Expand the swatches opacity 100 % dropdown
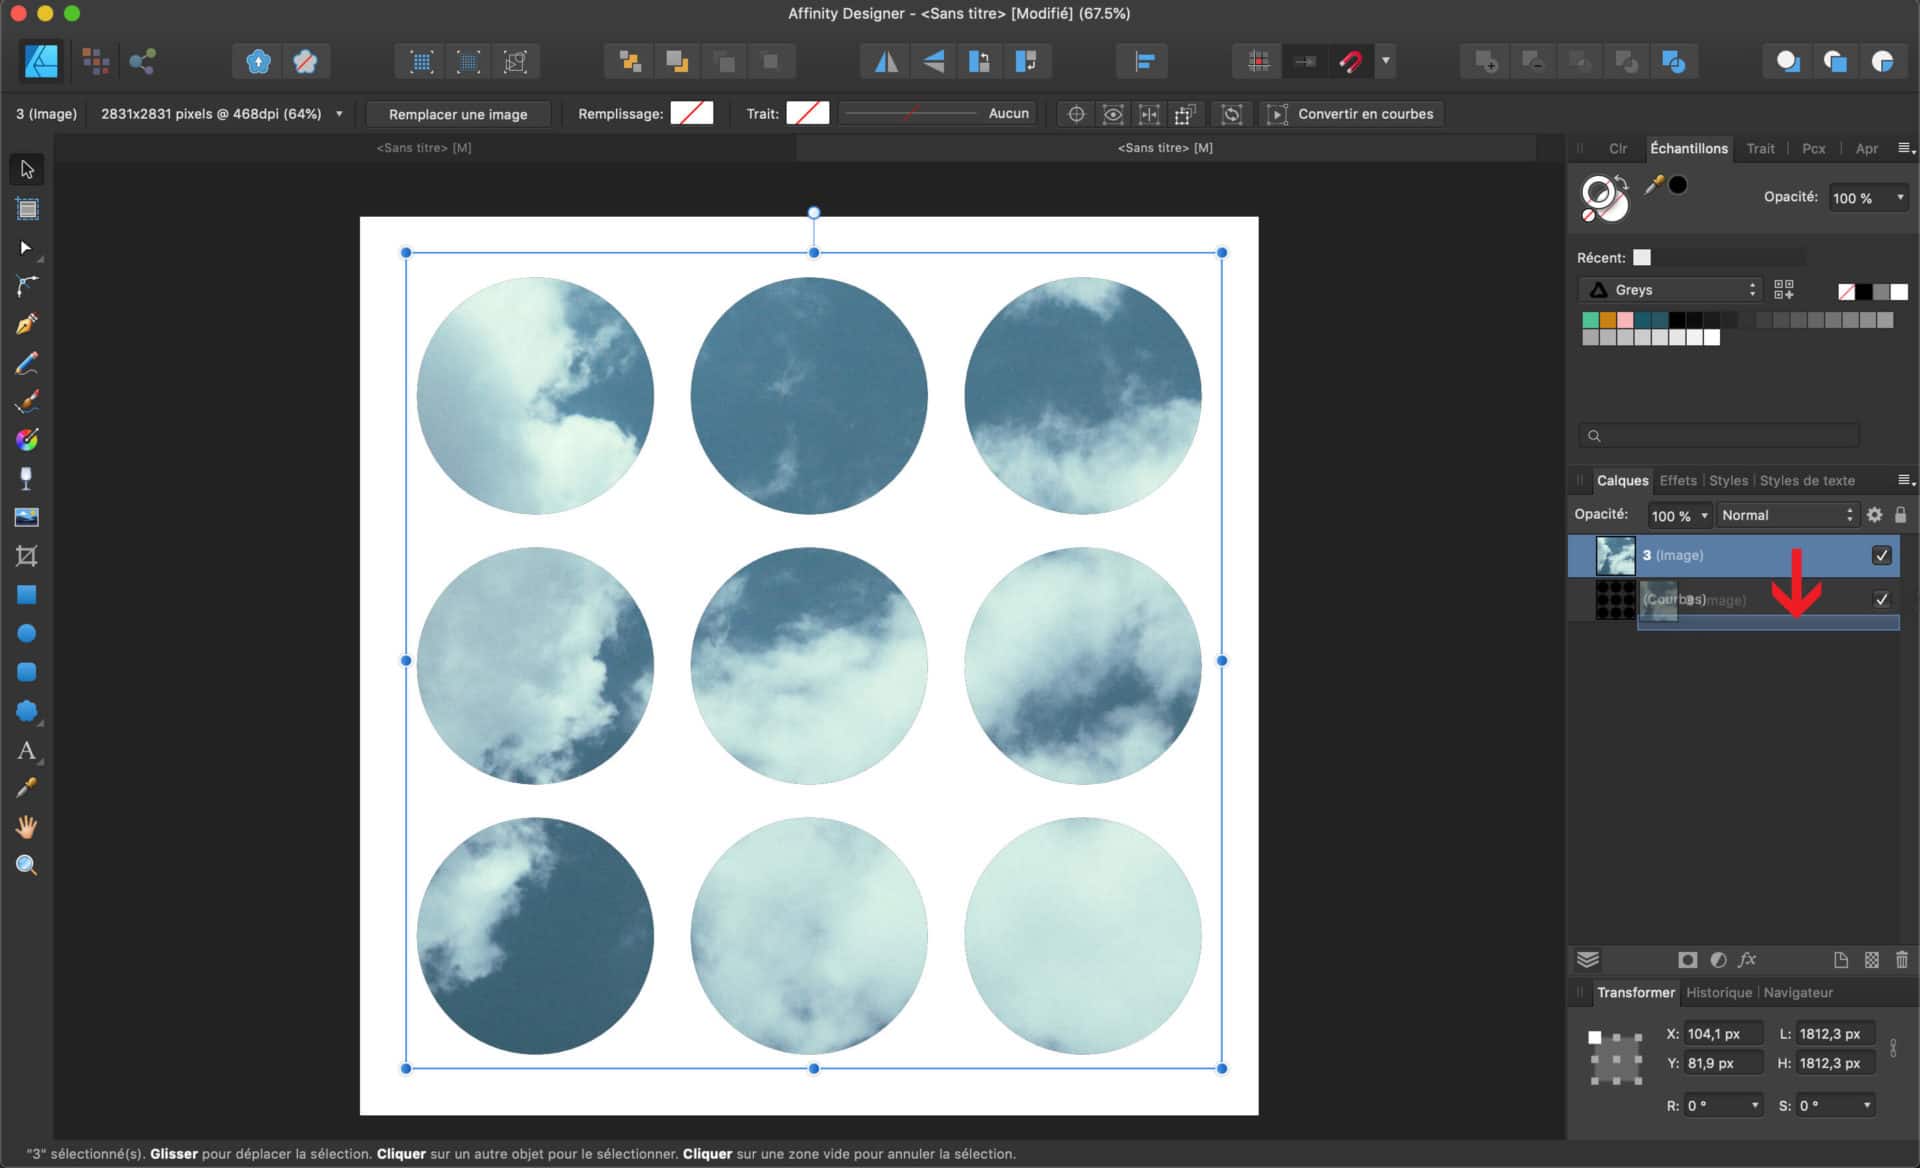The image size is (1920, 1168). tap(1867, 198)
